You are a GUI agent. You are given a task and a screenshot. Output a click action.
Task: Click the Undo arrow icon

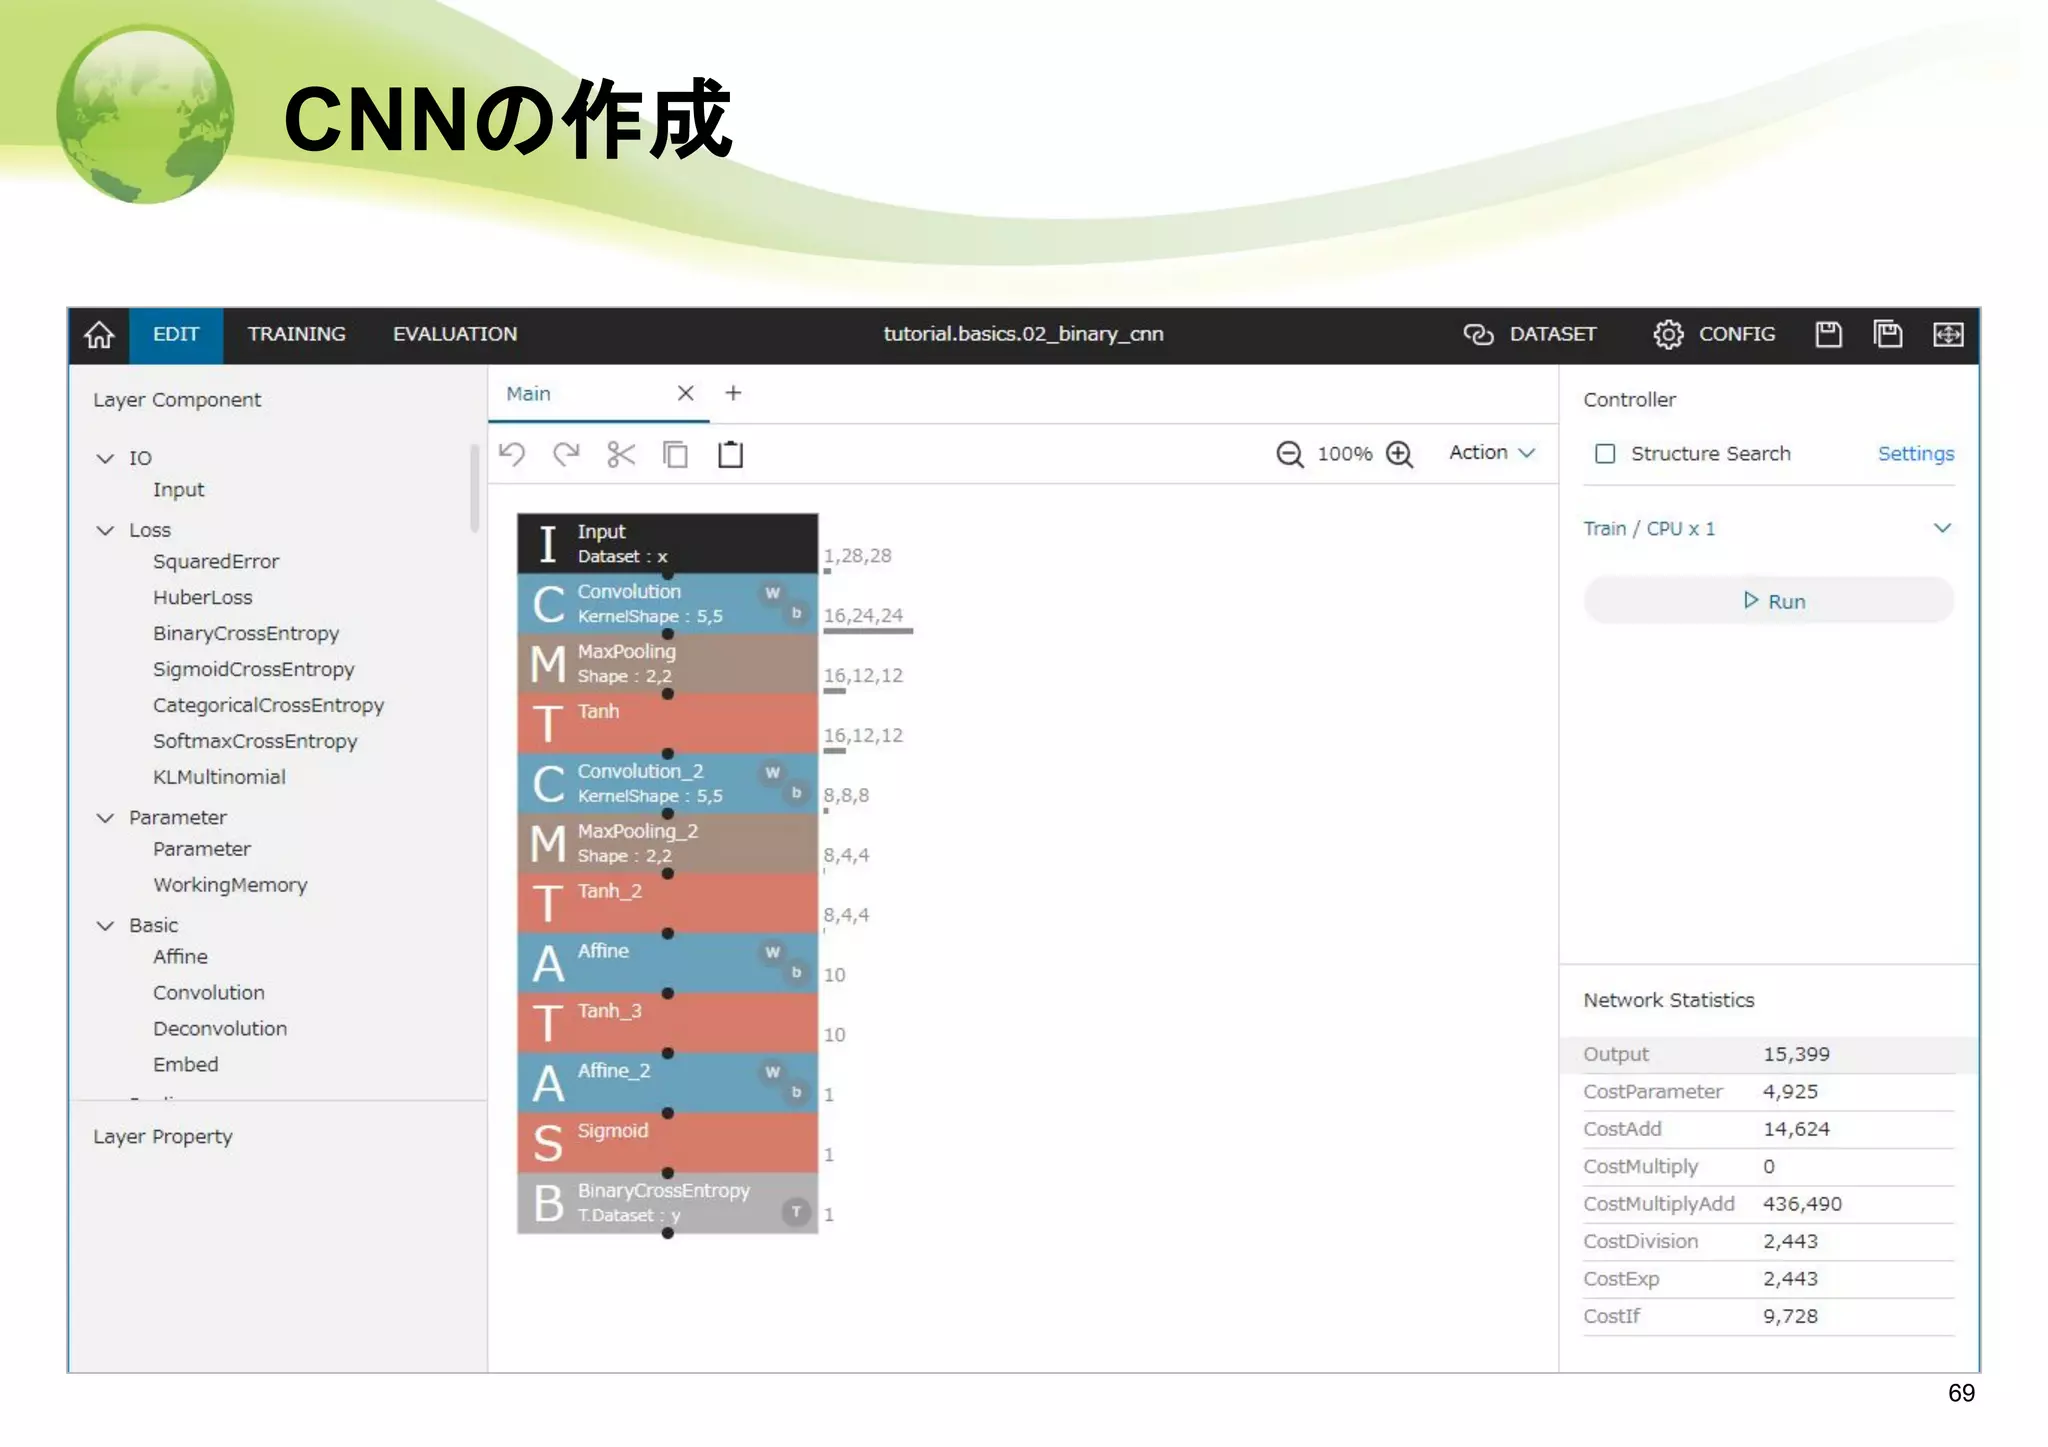(512, 454)
